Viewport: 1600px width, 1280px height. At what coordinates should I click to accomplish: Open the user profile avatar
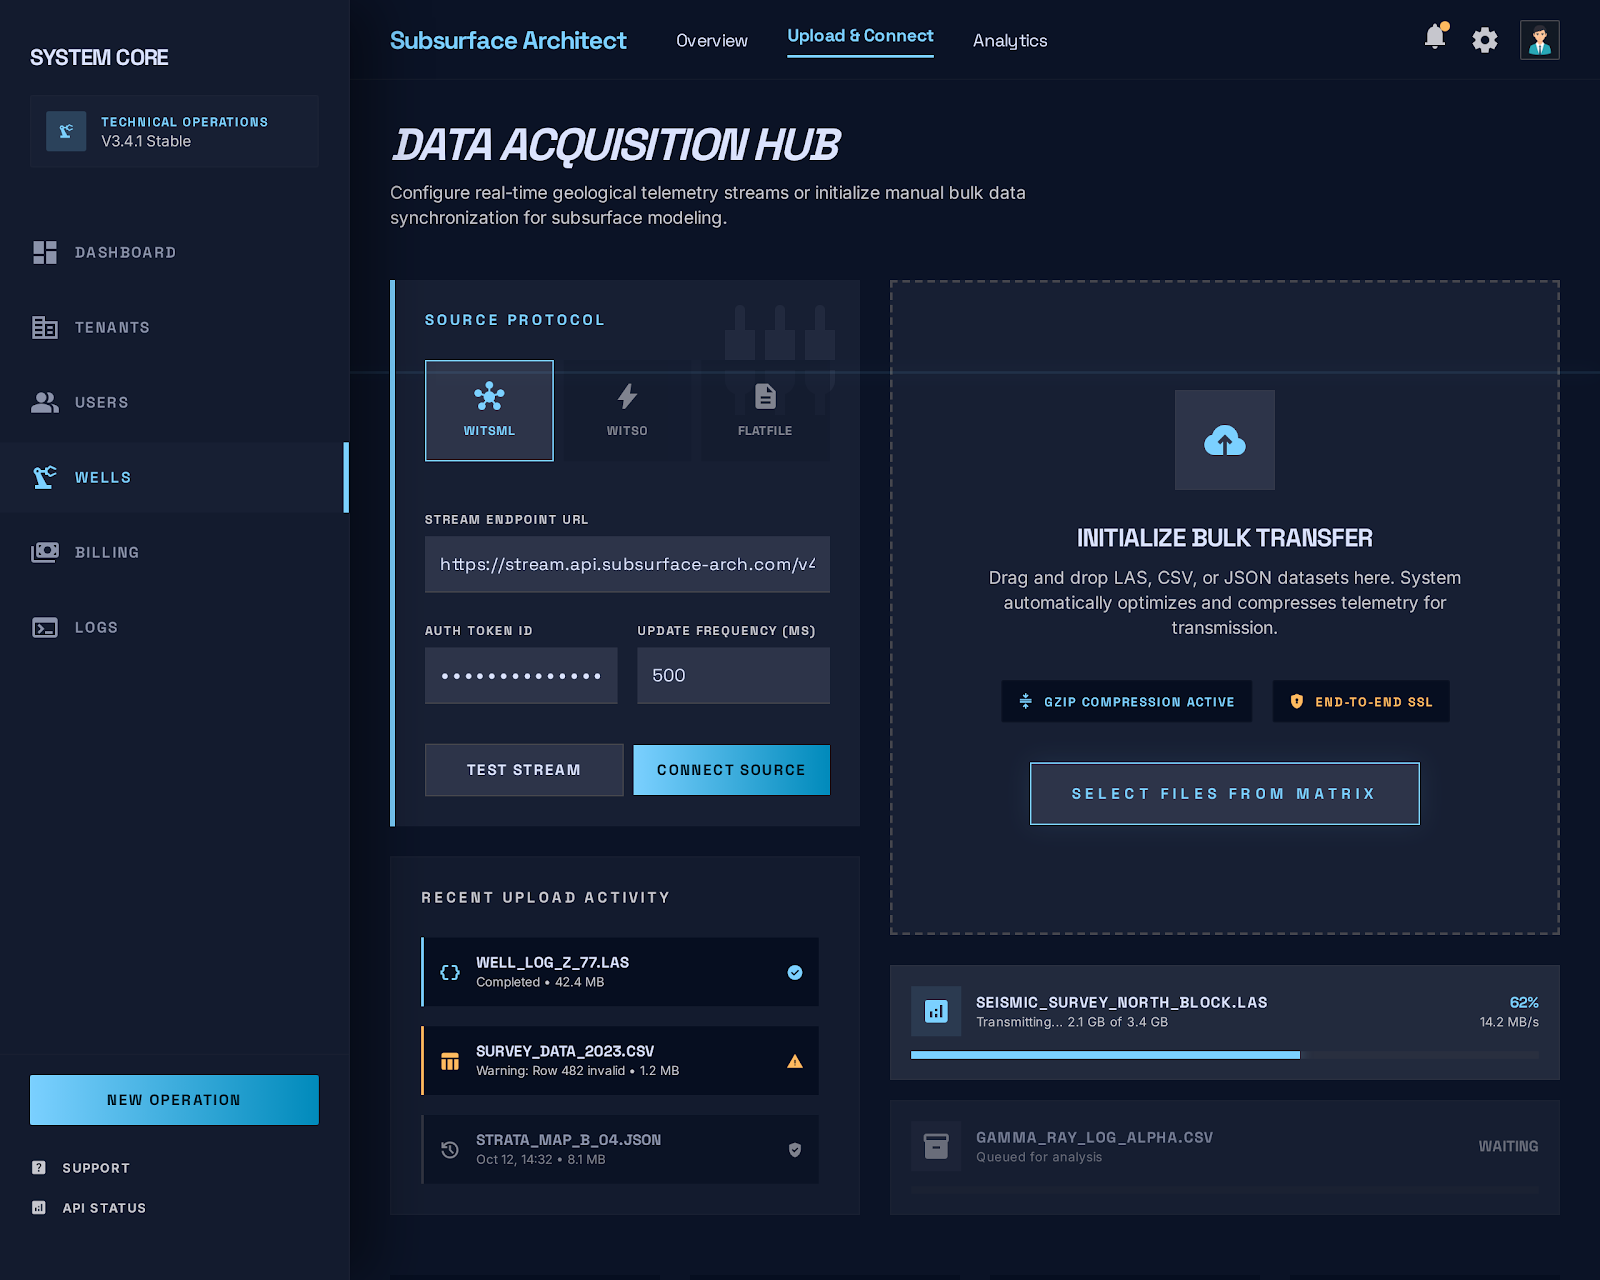point(1539,40)
